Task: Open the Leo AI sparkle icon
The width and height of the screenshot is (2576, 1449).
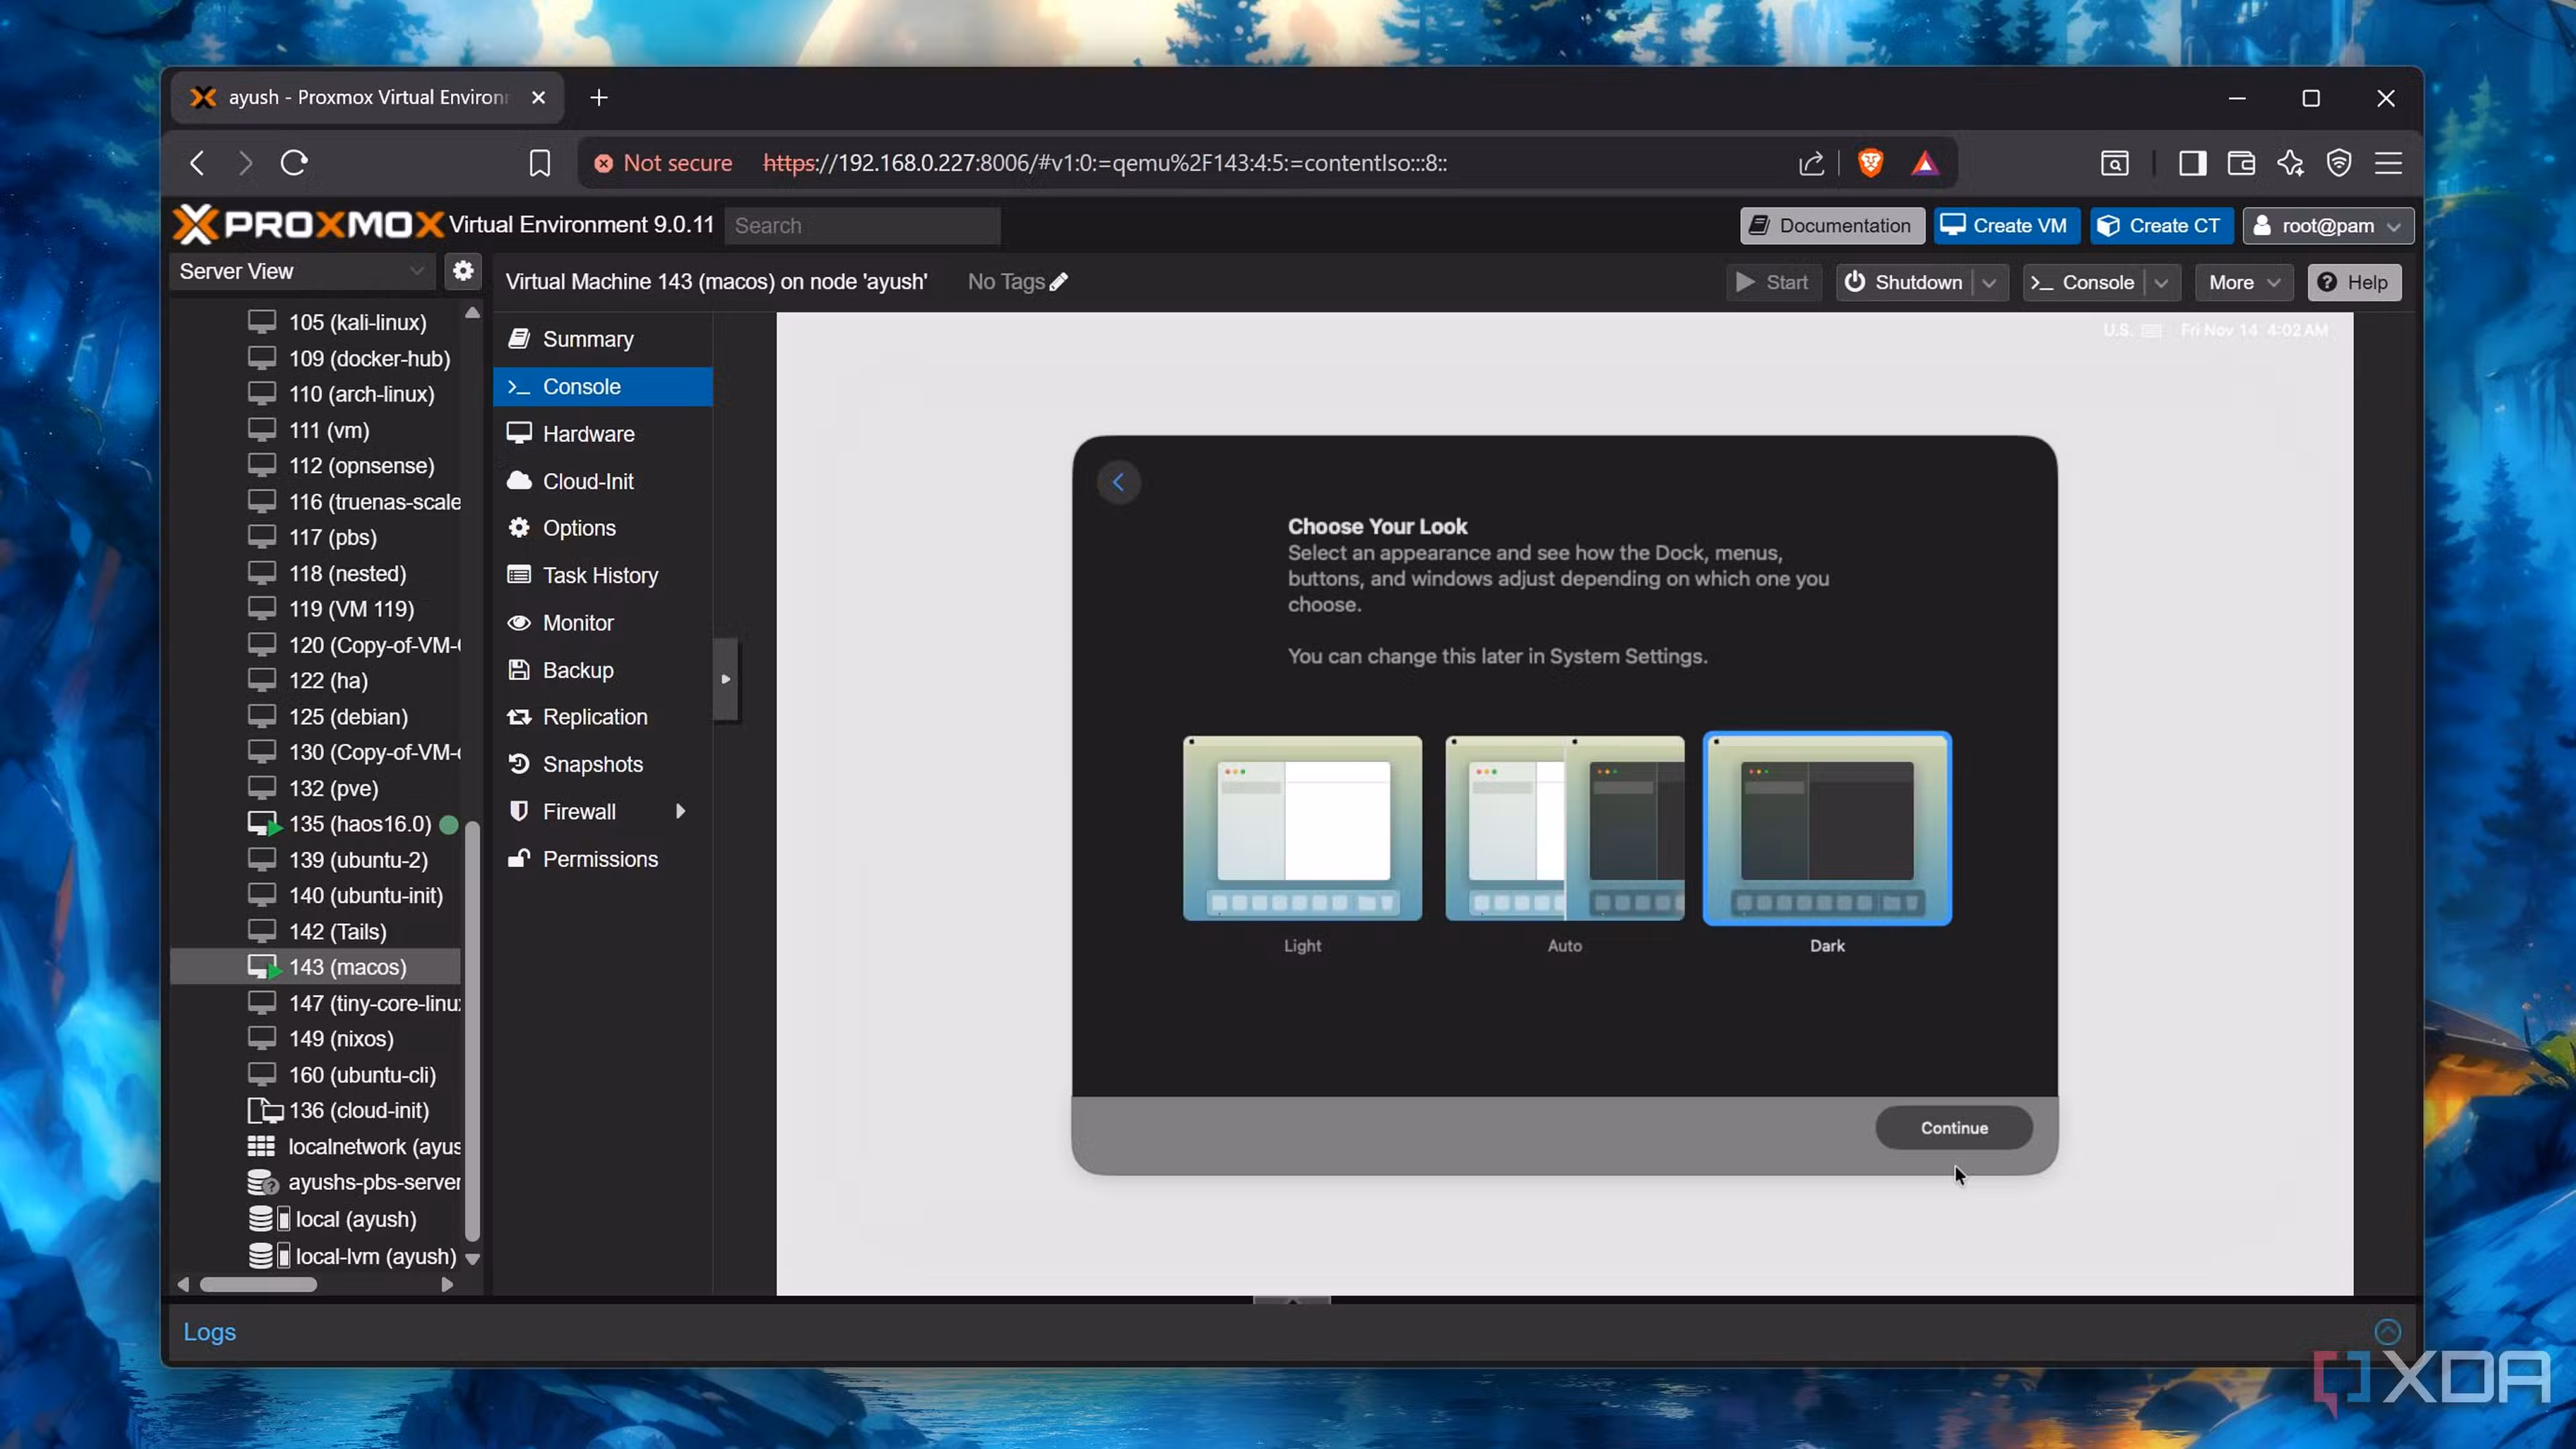Action: pos(2290,163)
